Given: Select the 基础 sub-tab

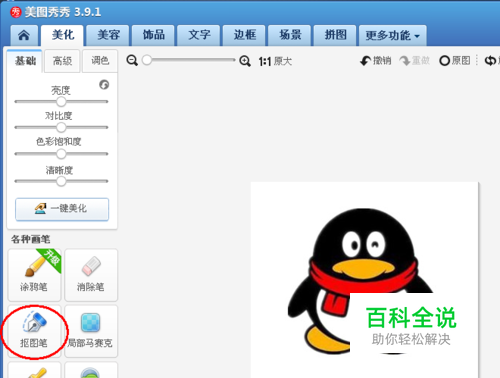Looking at the screenshot, I should click(x=25, y=61).
